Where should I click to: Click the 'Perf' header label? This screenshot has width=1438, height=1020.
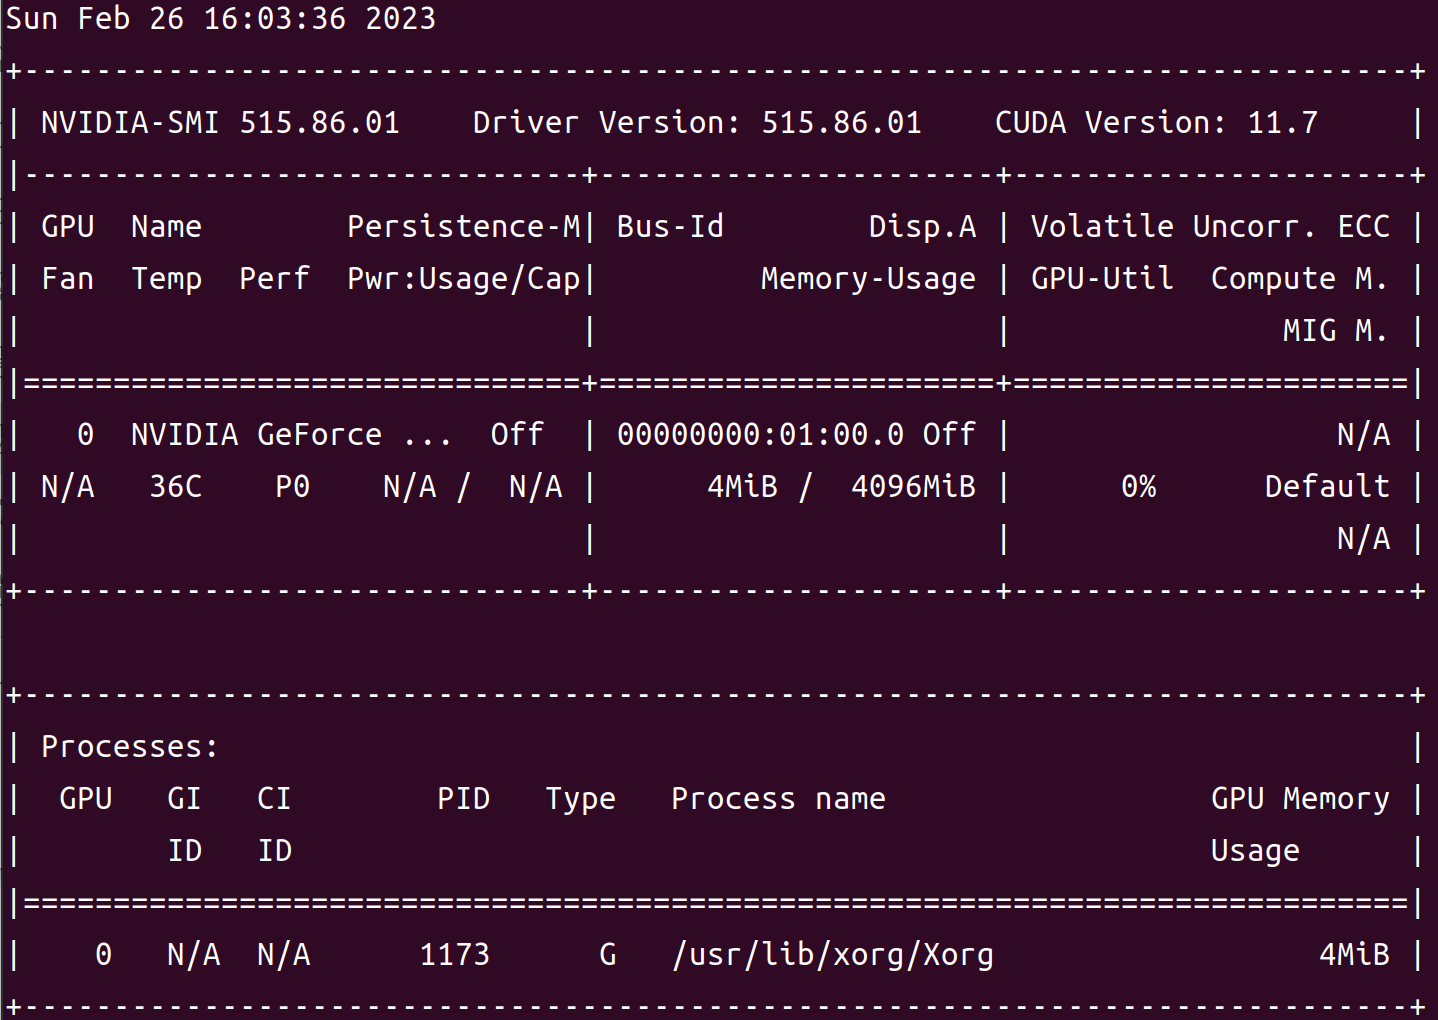click(274, 279)
